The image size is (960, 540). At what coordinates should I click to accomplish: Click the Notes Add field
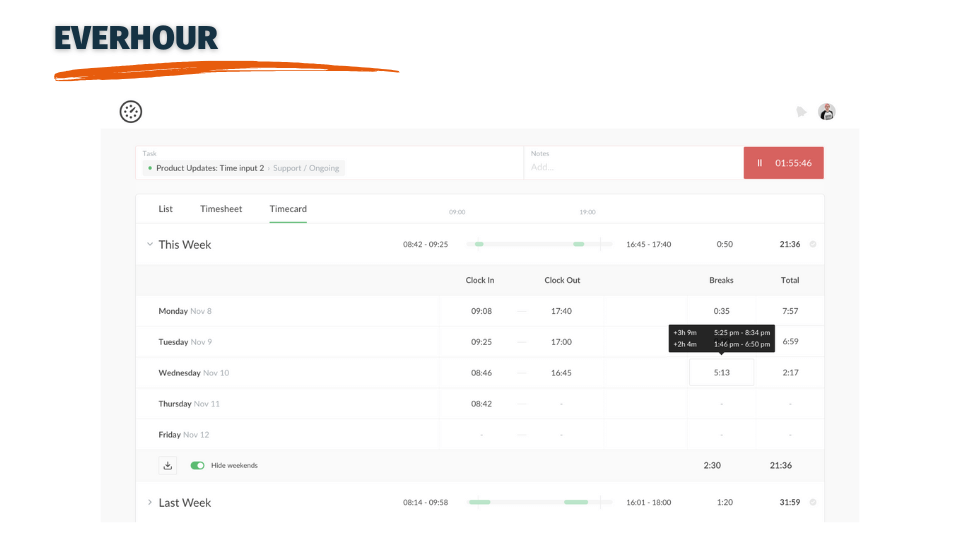pos(634,163)
